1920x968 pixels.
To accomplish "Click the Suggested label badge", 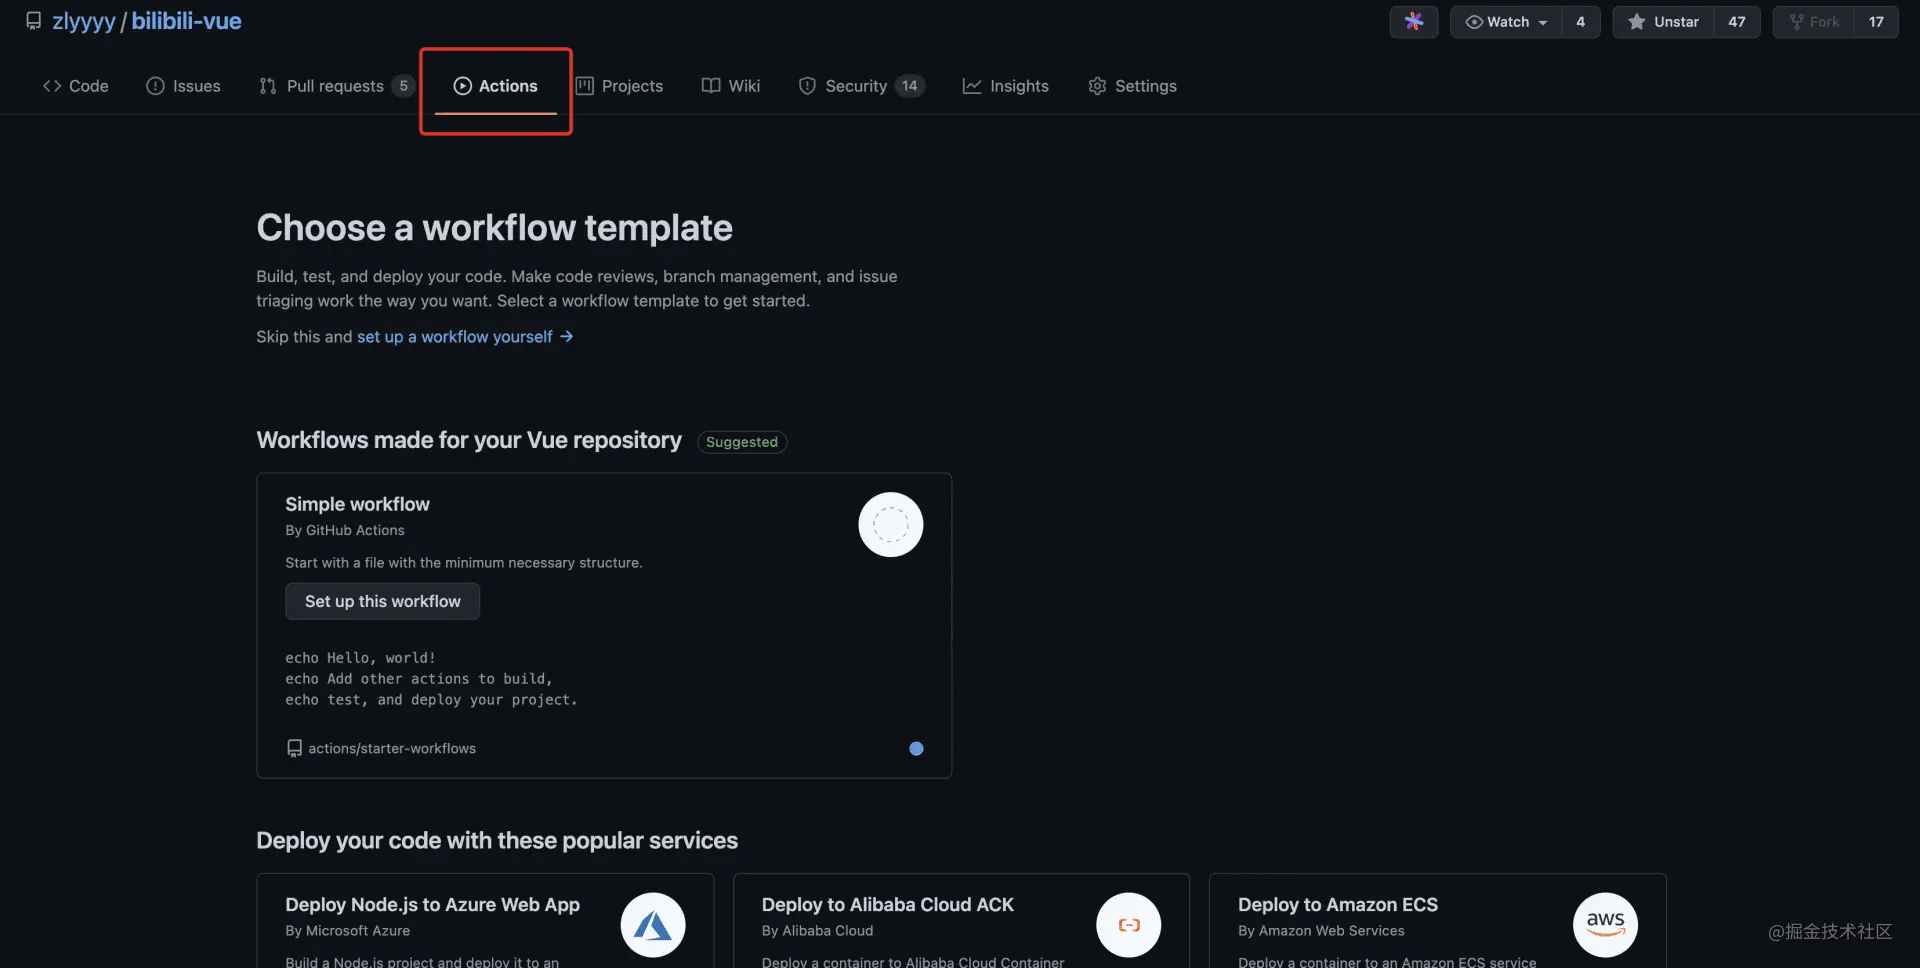I will pyautogui.click(x=742, y=442).
